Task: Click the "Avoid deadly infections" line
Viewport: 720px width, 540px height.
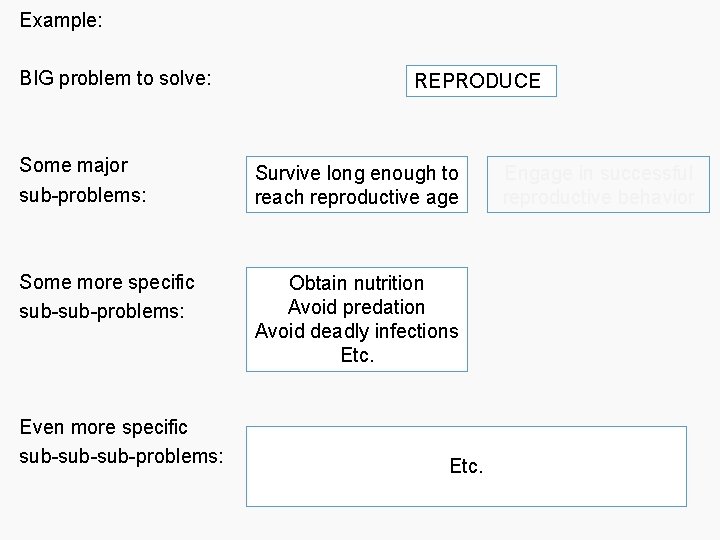Action: (356, 331)
